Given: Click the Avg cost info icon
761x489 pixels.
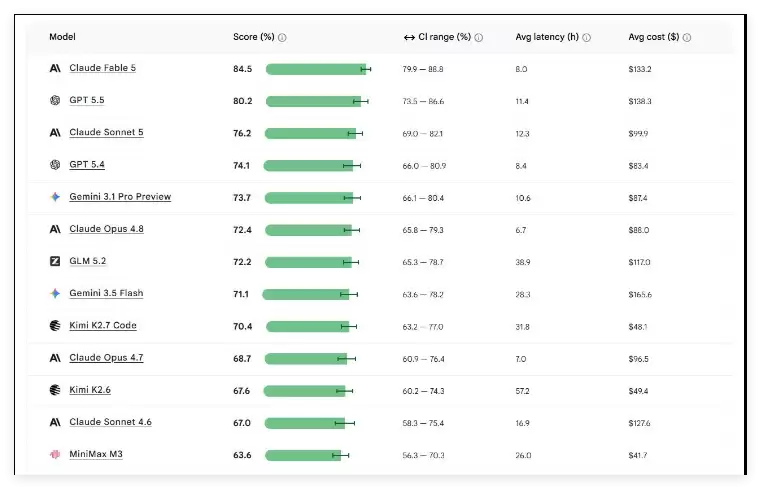Looking at the screenshot, I should click(x=687, y=37).
